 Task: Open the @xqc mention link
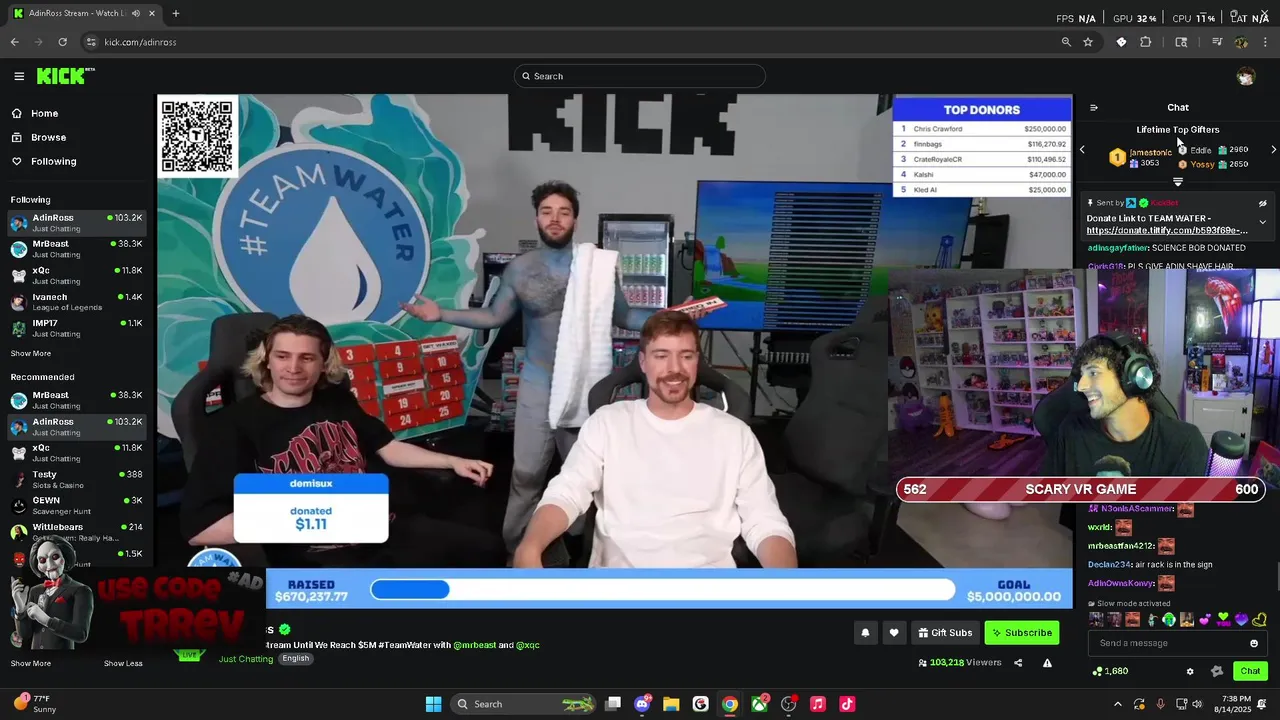[528, 645]
